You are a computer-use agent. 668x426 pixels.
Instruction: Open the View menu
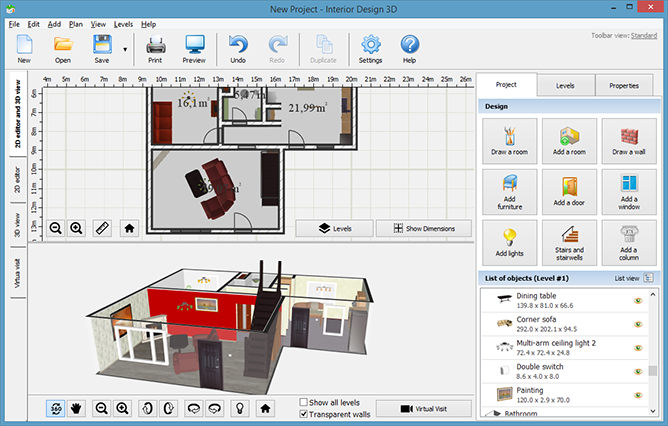(98, 24)
